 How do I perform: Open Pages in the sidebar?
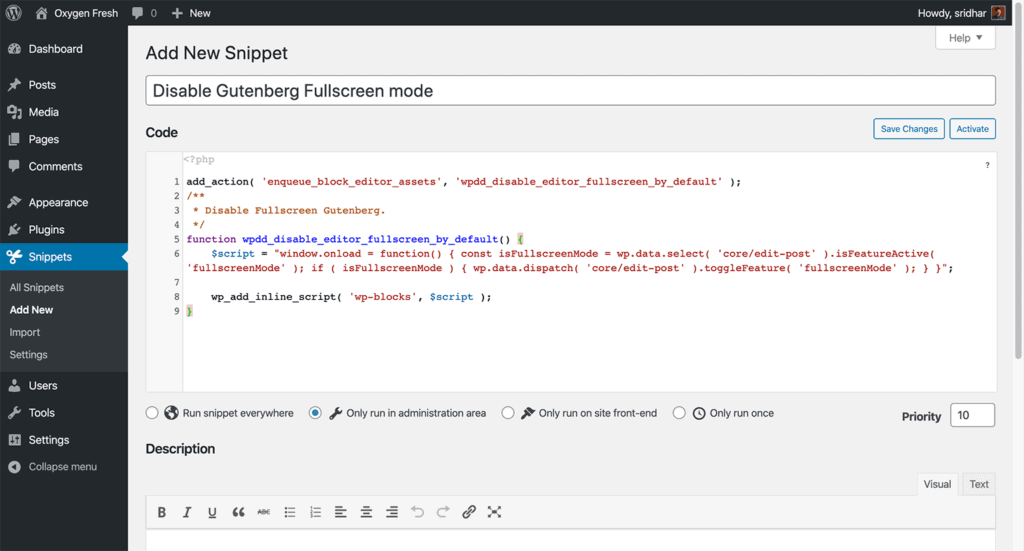pyautogui.click(x=64, y=139)
